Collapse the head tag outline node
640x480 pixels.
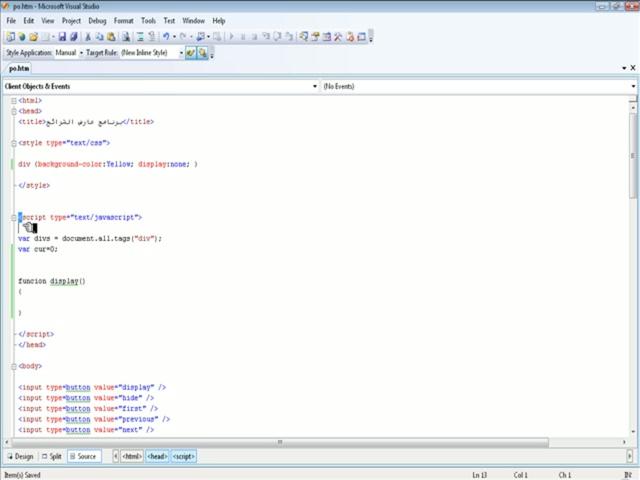[14, 111]
